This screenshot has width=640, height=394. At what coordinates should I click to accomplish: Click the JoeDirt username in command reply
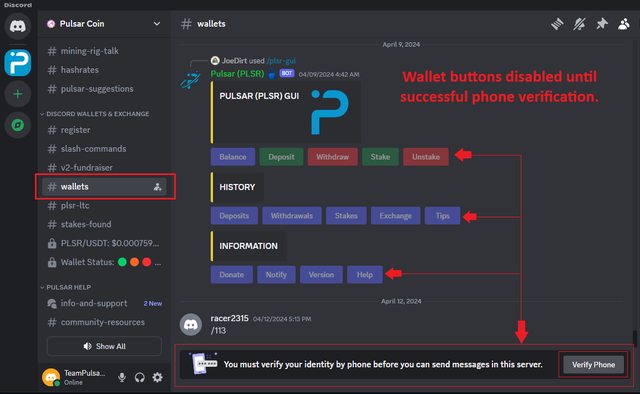click(234, 61)
